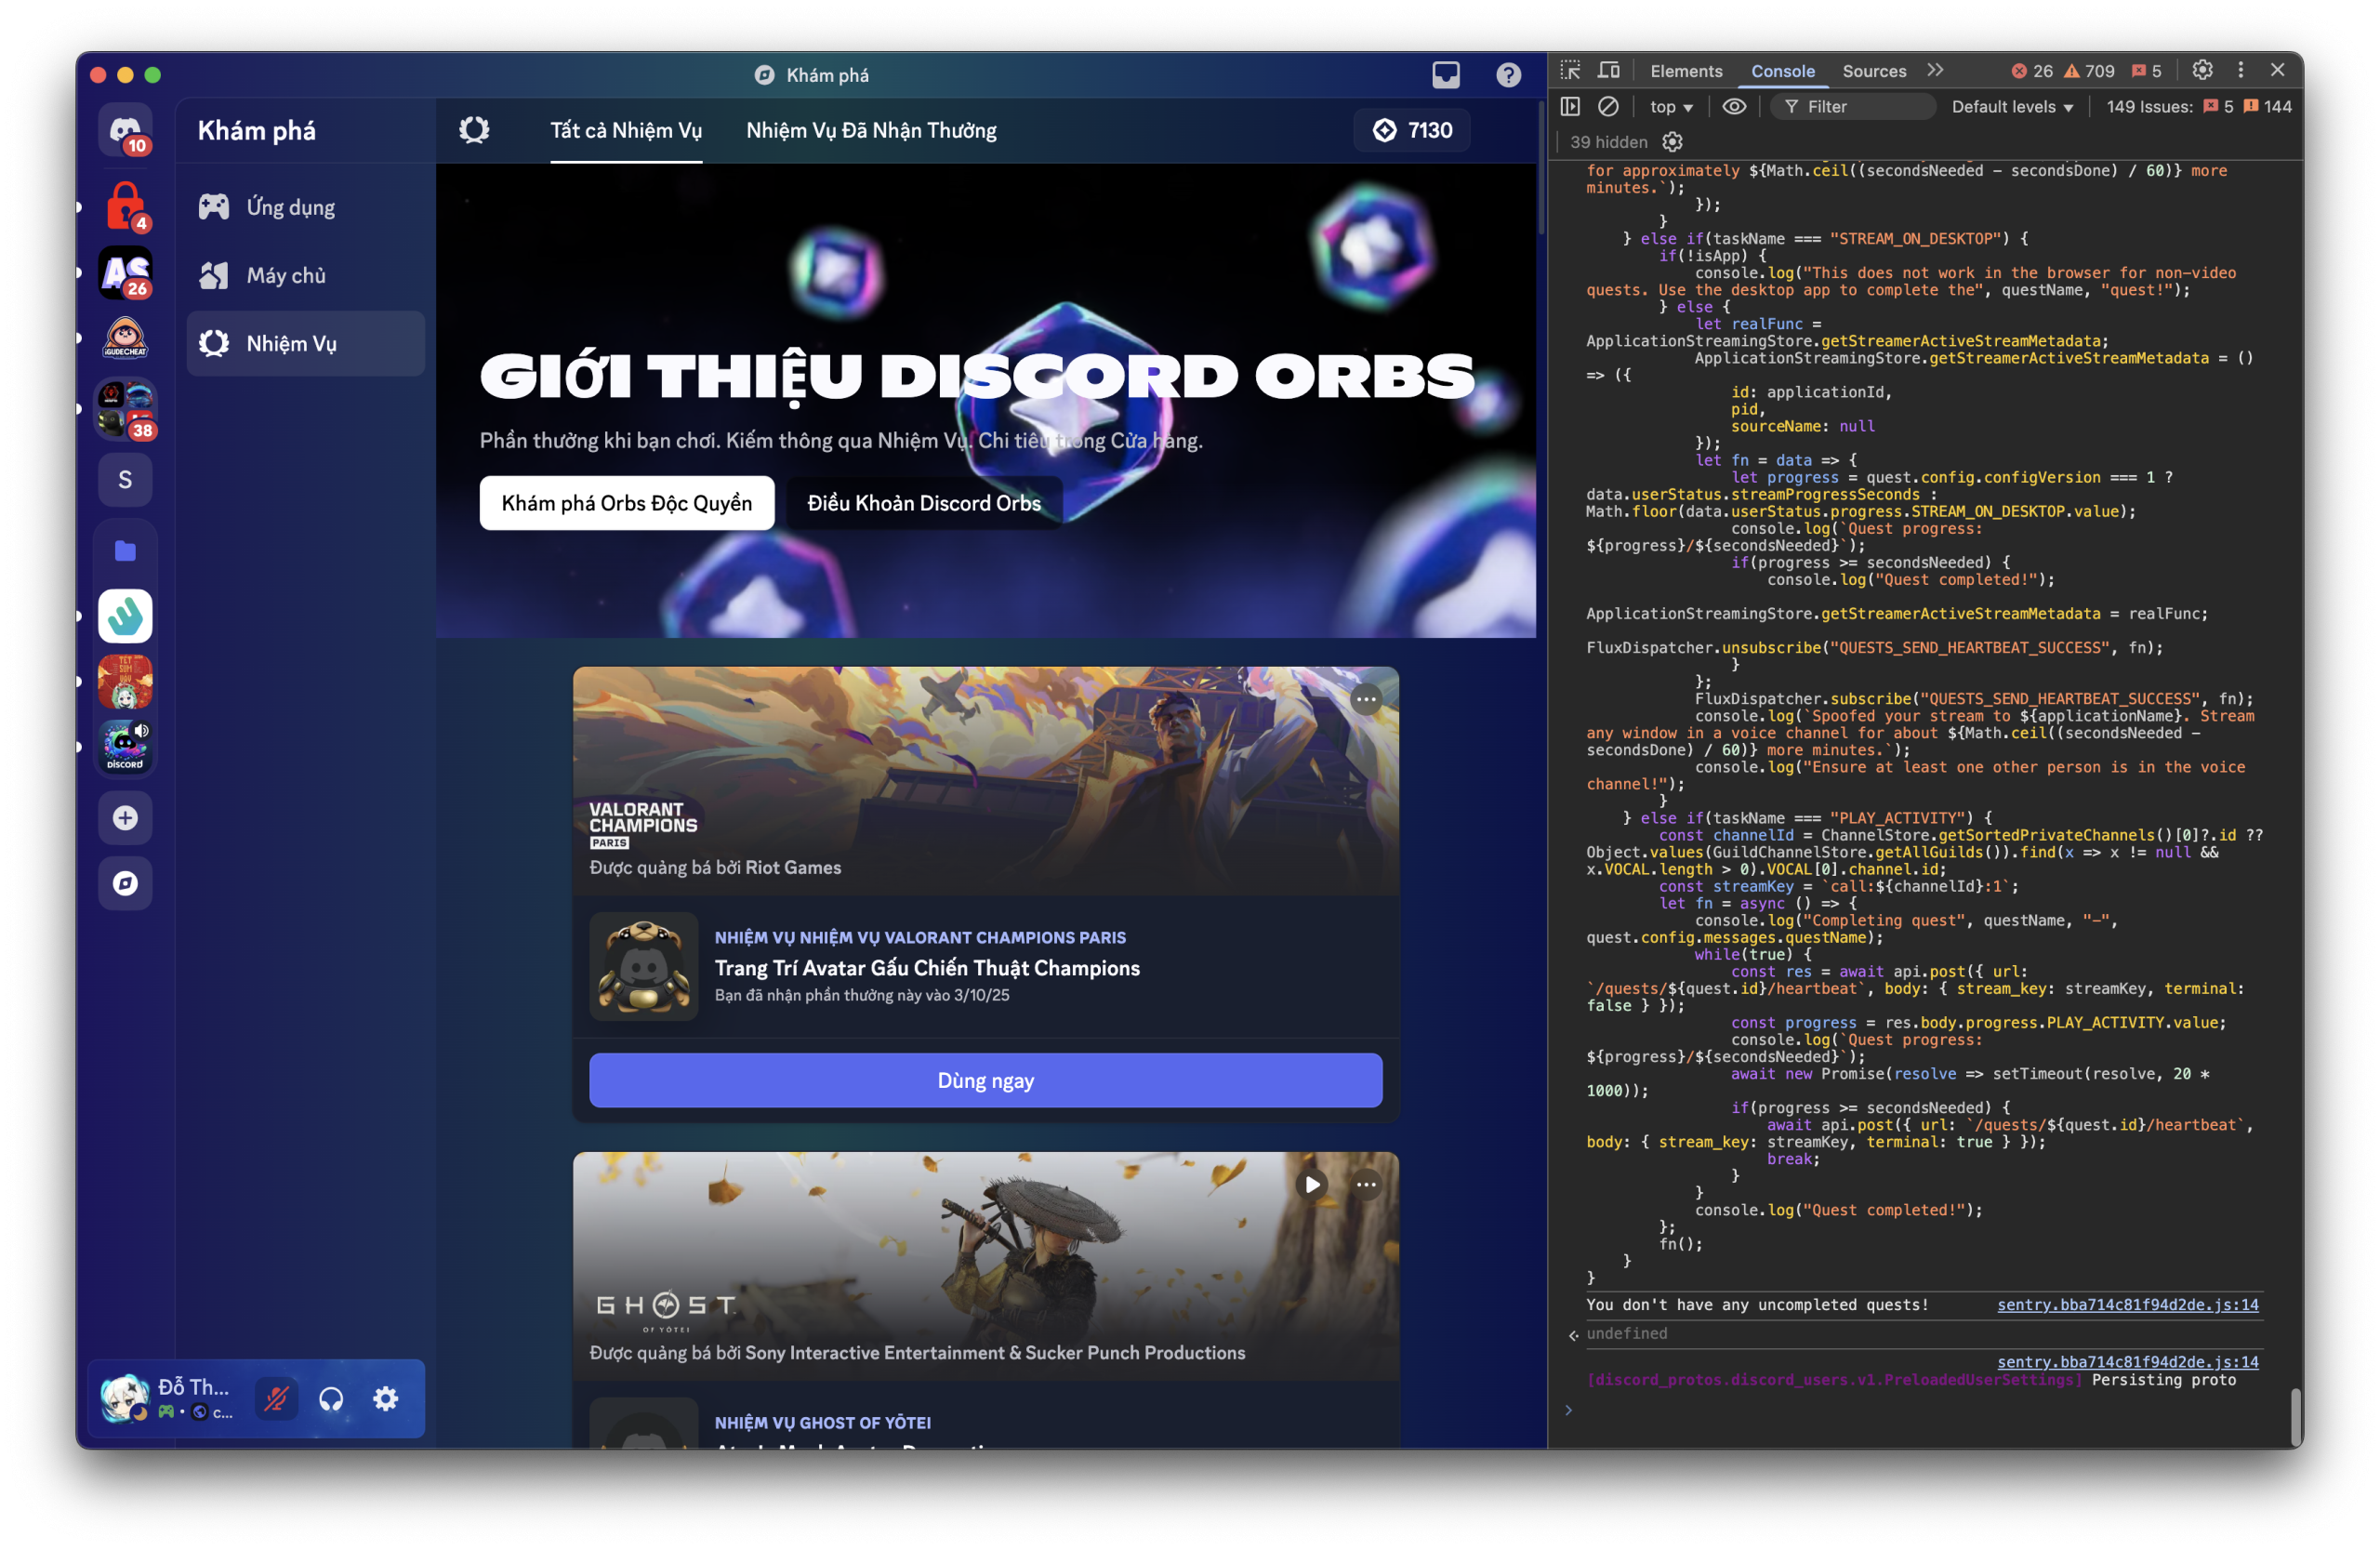Click the help question mark icon
This screenshot has height=1550, width=2380.
(x=1508, y=75)
